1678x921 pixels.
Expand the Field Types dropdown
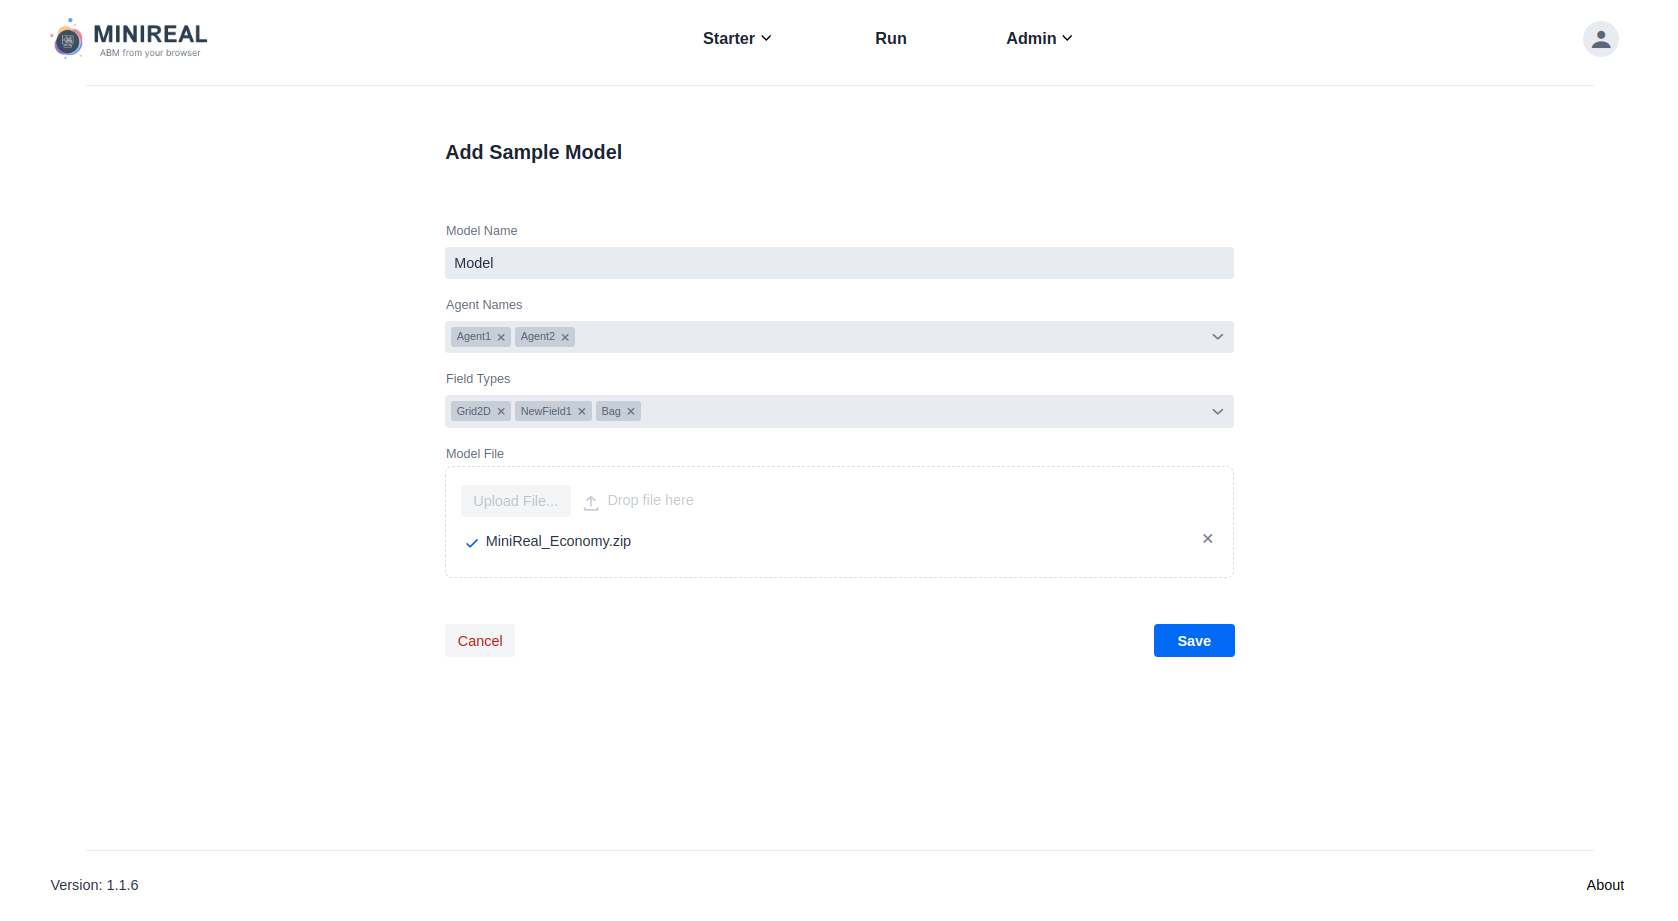coord(1217,411)
